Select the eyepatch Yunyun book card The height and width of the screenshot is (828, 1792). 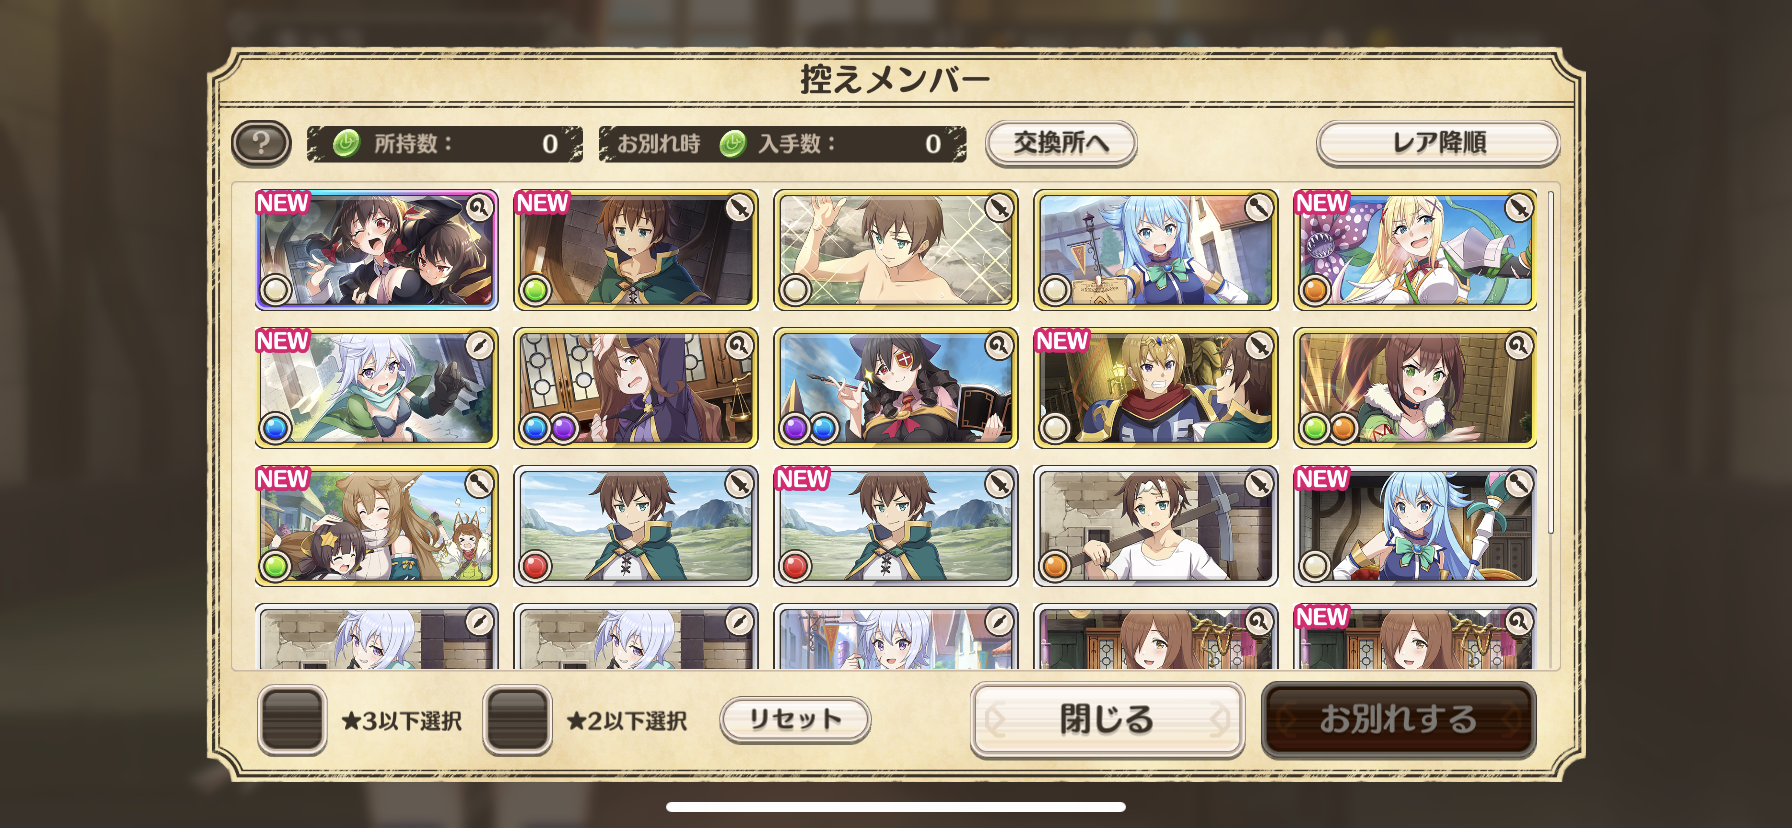tap(896, 388)
